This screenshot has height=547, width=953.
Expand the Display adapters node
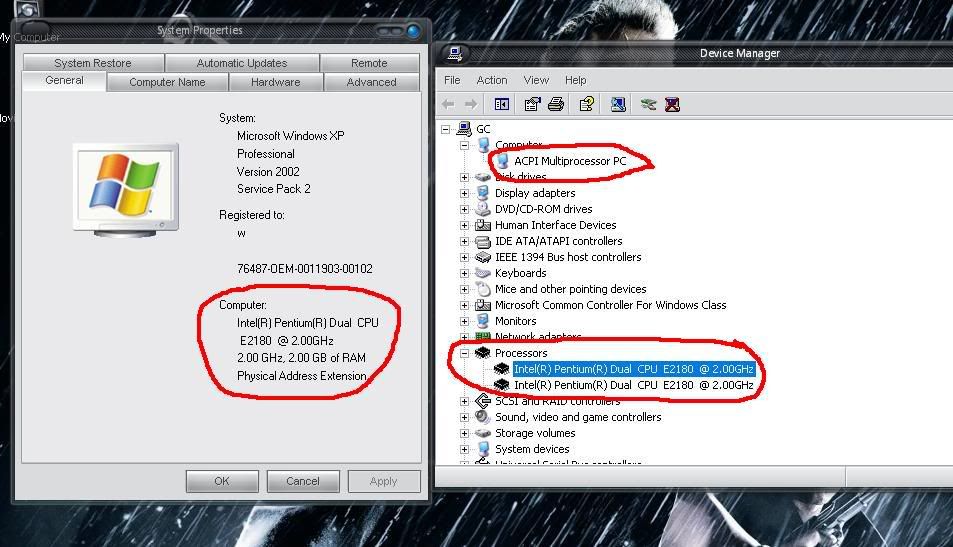point(465,193)
